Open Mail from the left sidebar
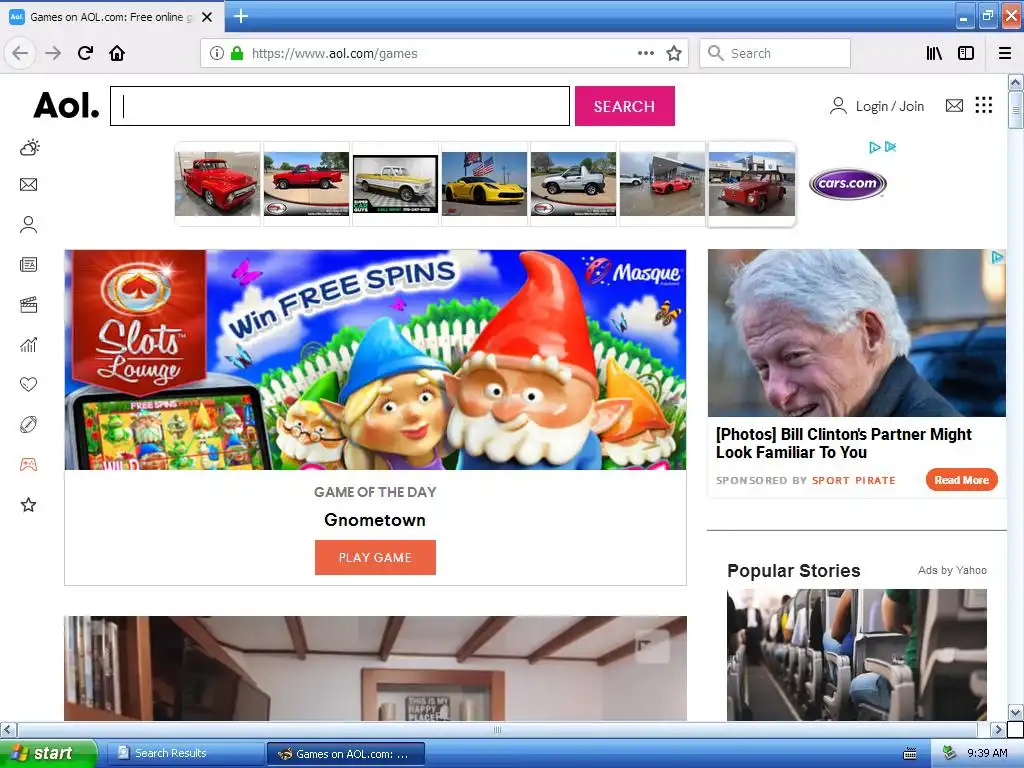 click(x=28, y=185)
